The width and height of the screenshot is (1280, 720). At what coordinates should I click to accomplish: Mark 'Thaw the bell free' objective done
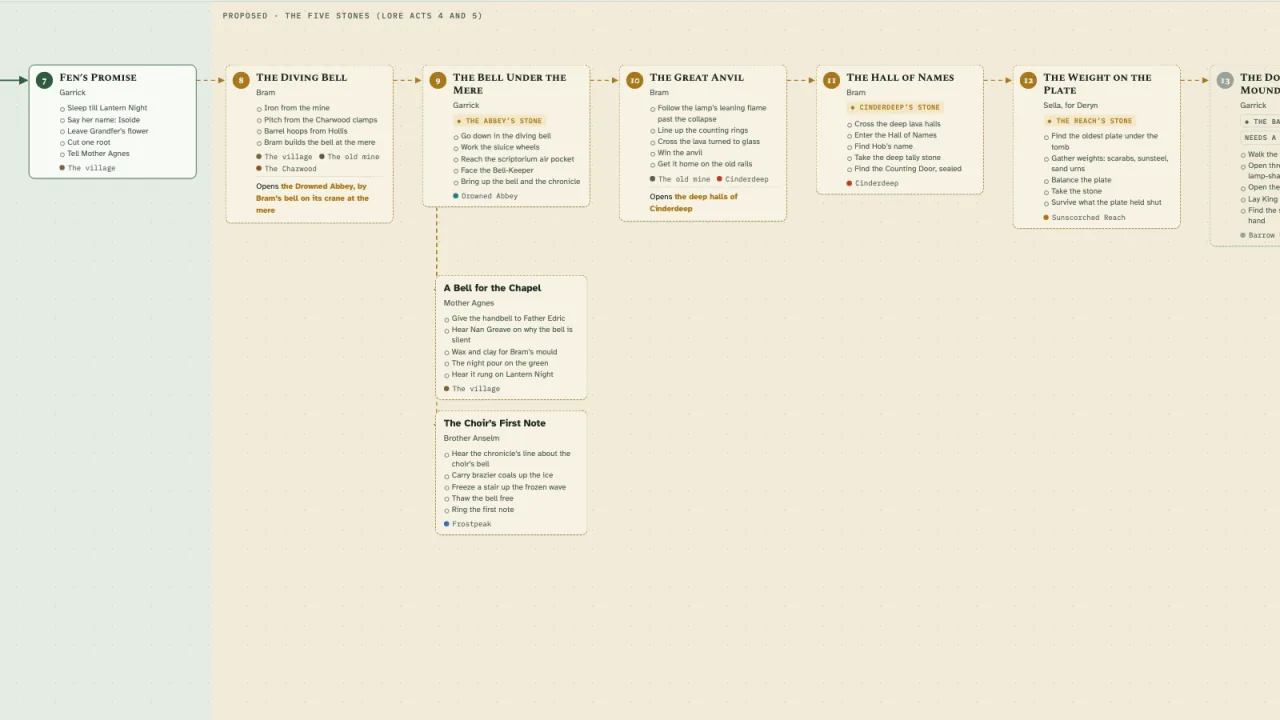point(447,498)
